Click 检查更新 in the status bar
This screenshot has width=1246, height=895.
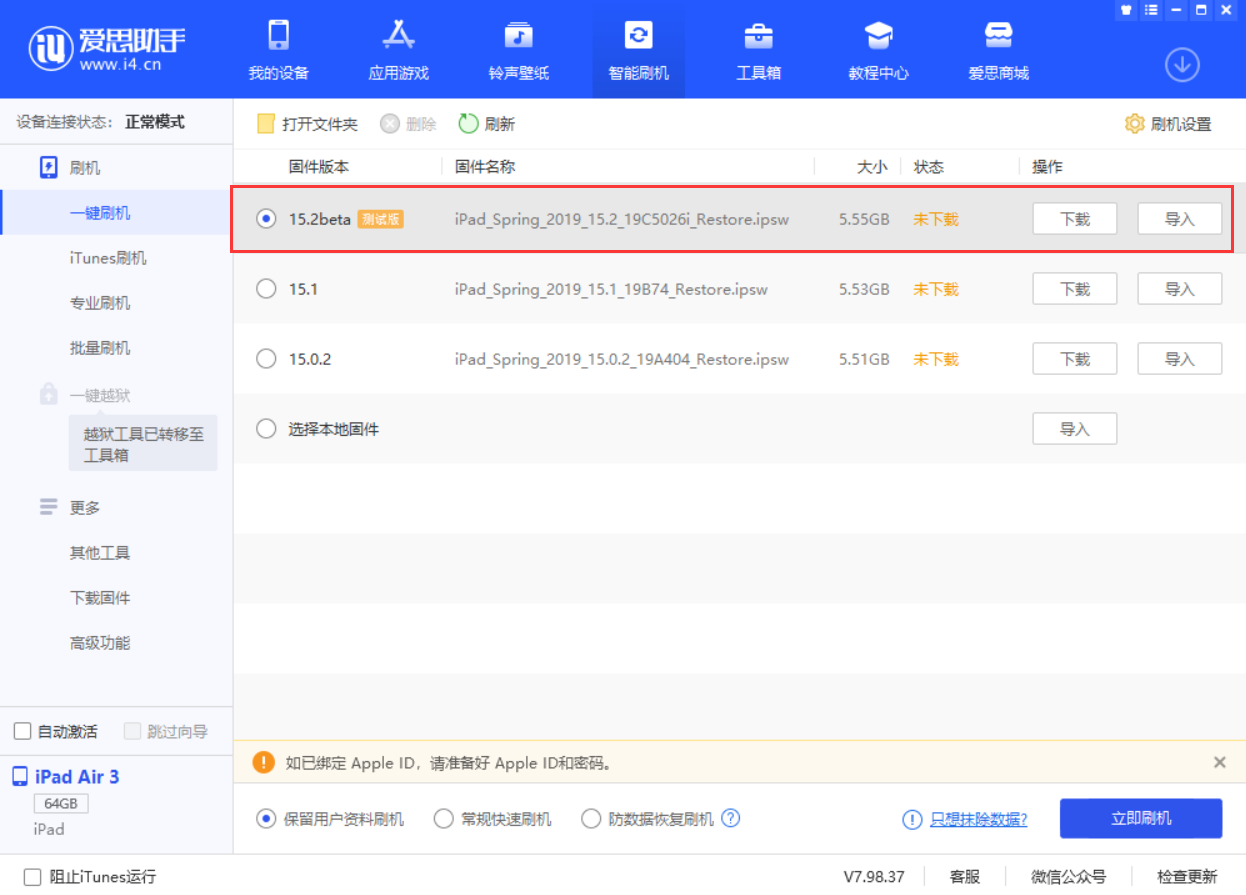(1187, 876)
